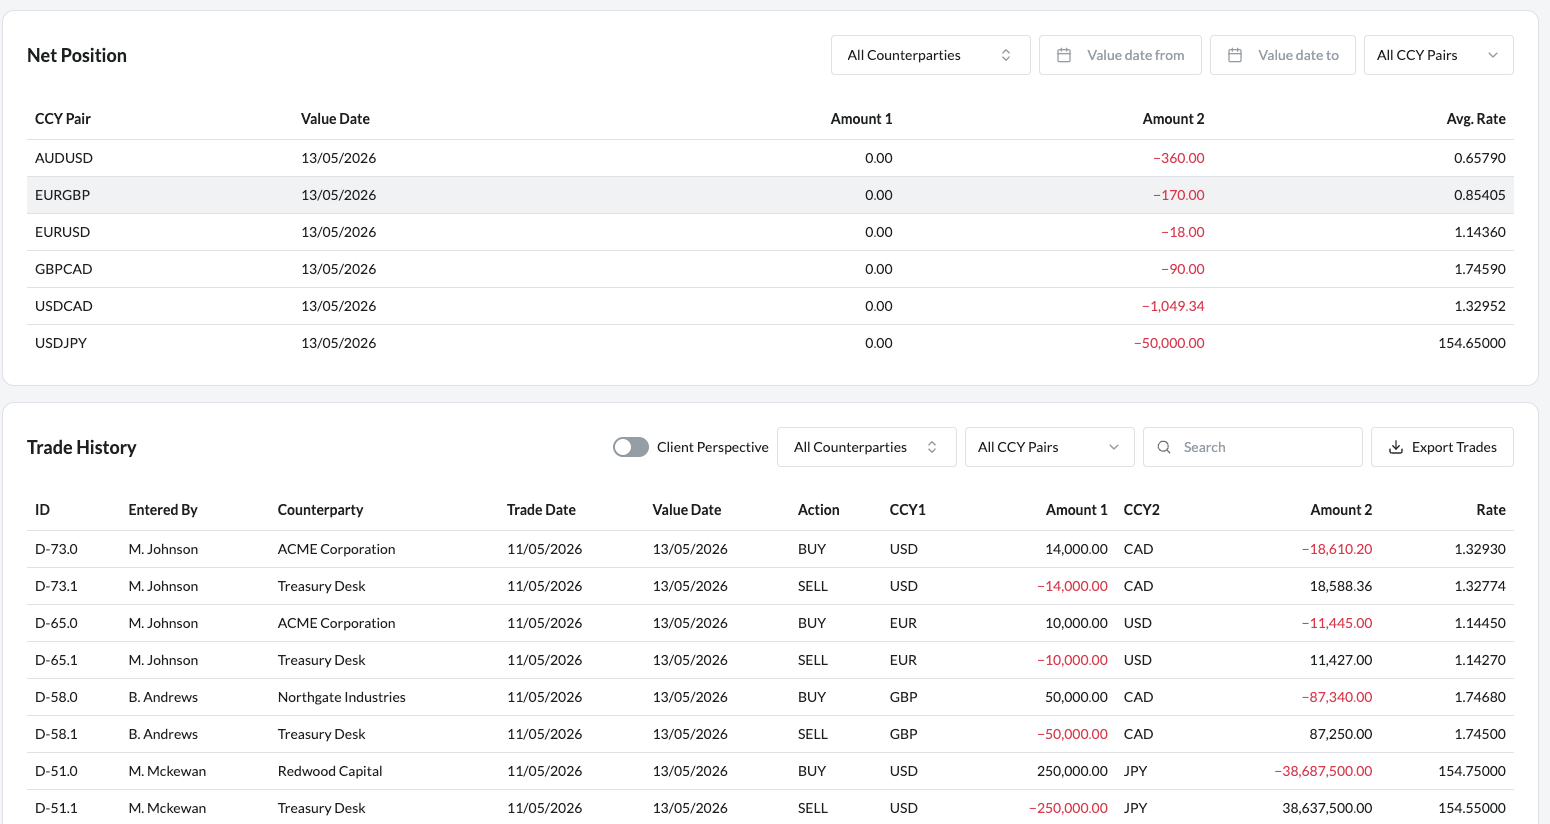The width and height of the screenshot is (1550, 824).
Task: Click the Counterparty column header
Action: click(x=320, y=510)
